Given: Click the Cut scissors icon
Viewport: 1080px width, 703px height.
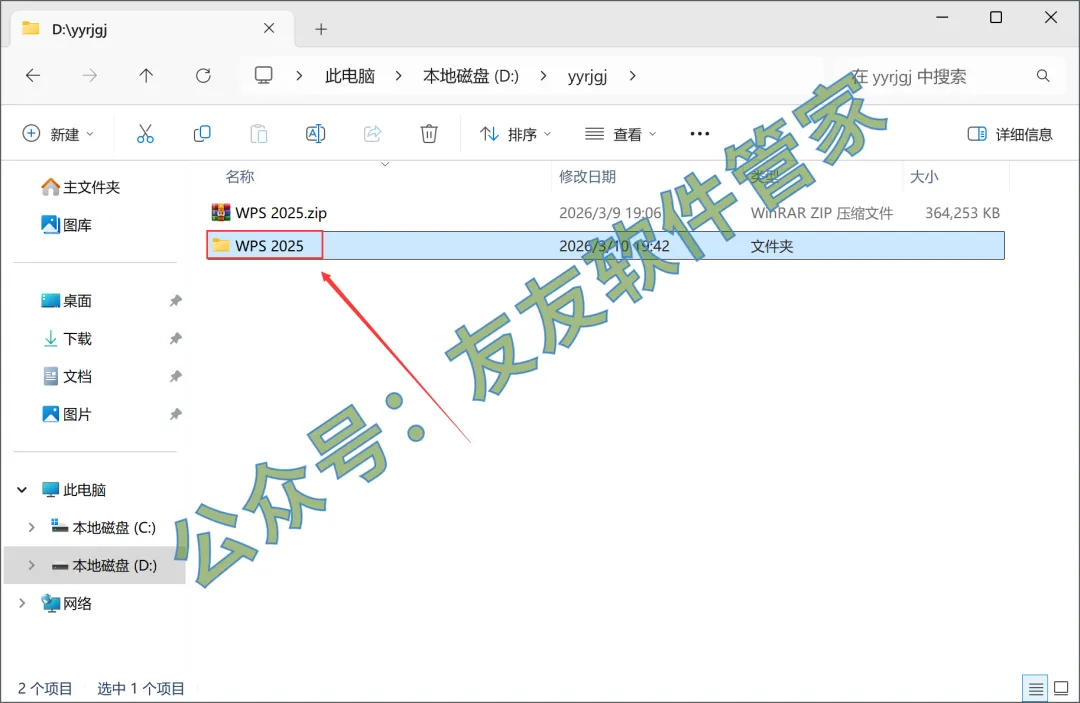Looking at the screenshot, I should [145, 134].
